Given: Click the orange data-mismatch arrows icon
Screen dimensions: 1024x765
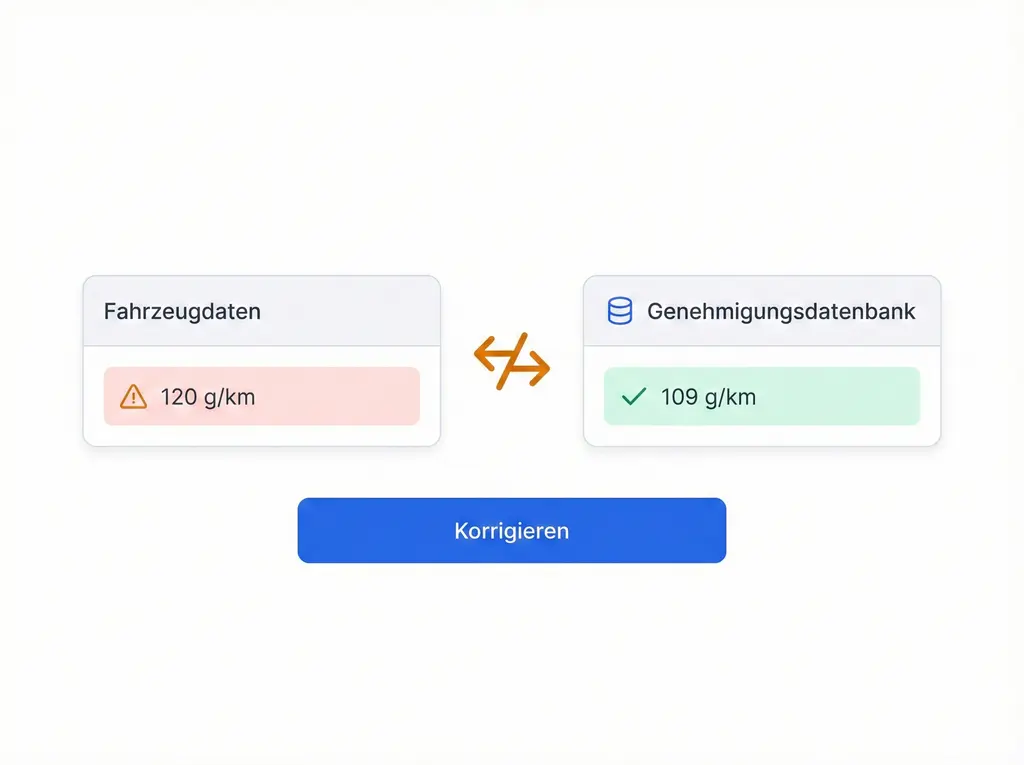Looking at the screenshot, I should [511, 363].
